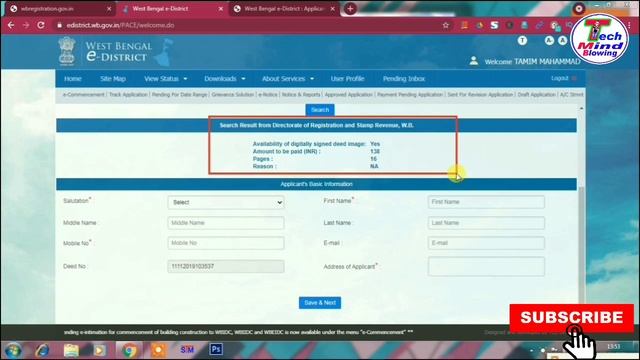The height and width of the screenshot is (360, 640).
Task: Click the Logout link
Action: tap(560, 78)
